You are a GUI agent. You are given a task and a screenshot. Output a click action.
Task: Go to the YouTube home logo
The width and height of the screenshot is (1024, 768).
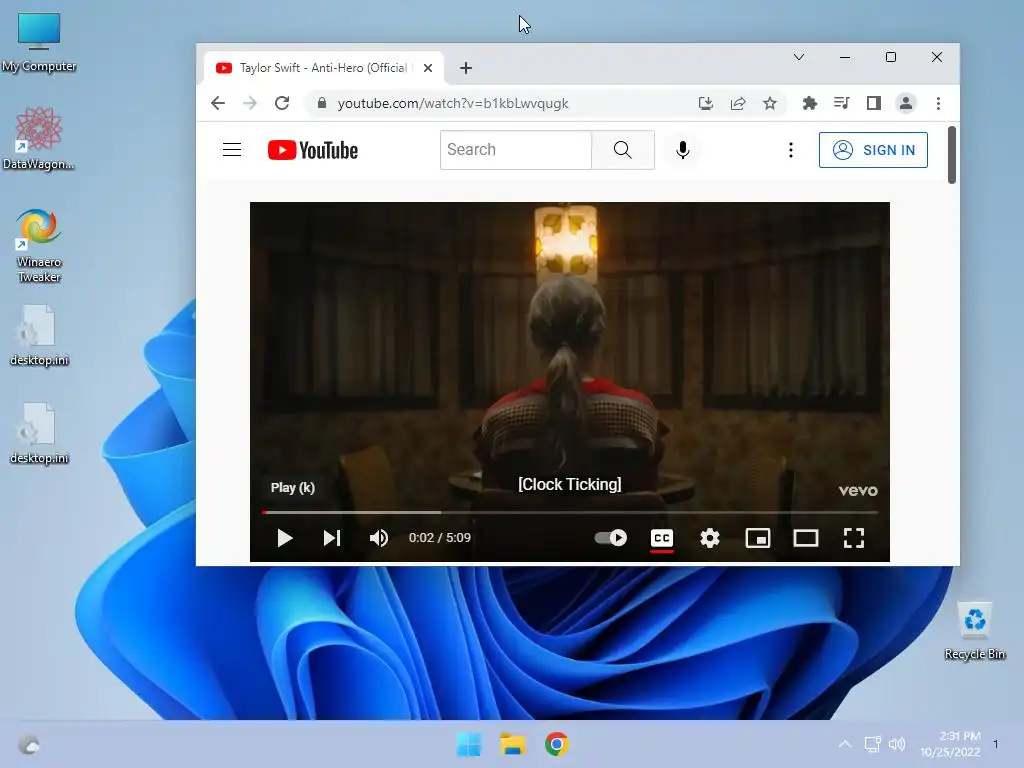(313, 150)
